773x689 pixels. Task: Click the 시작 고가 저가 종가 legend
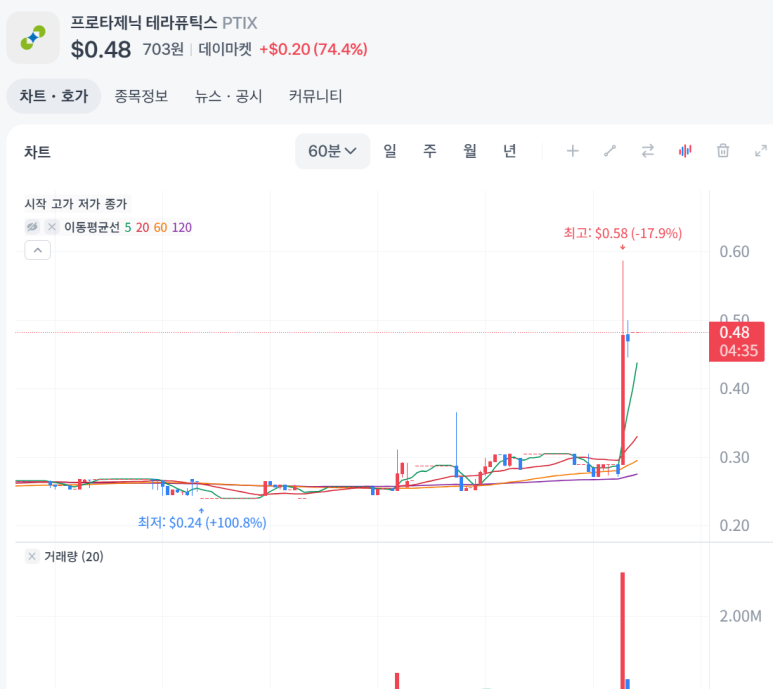pos(76,204)
